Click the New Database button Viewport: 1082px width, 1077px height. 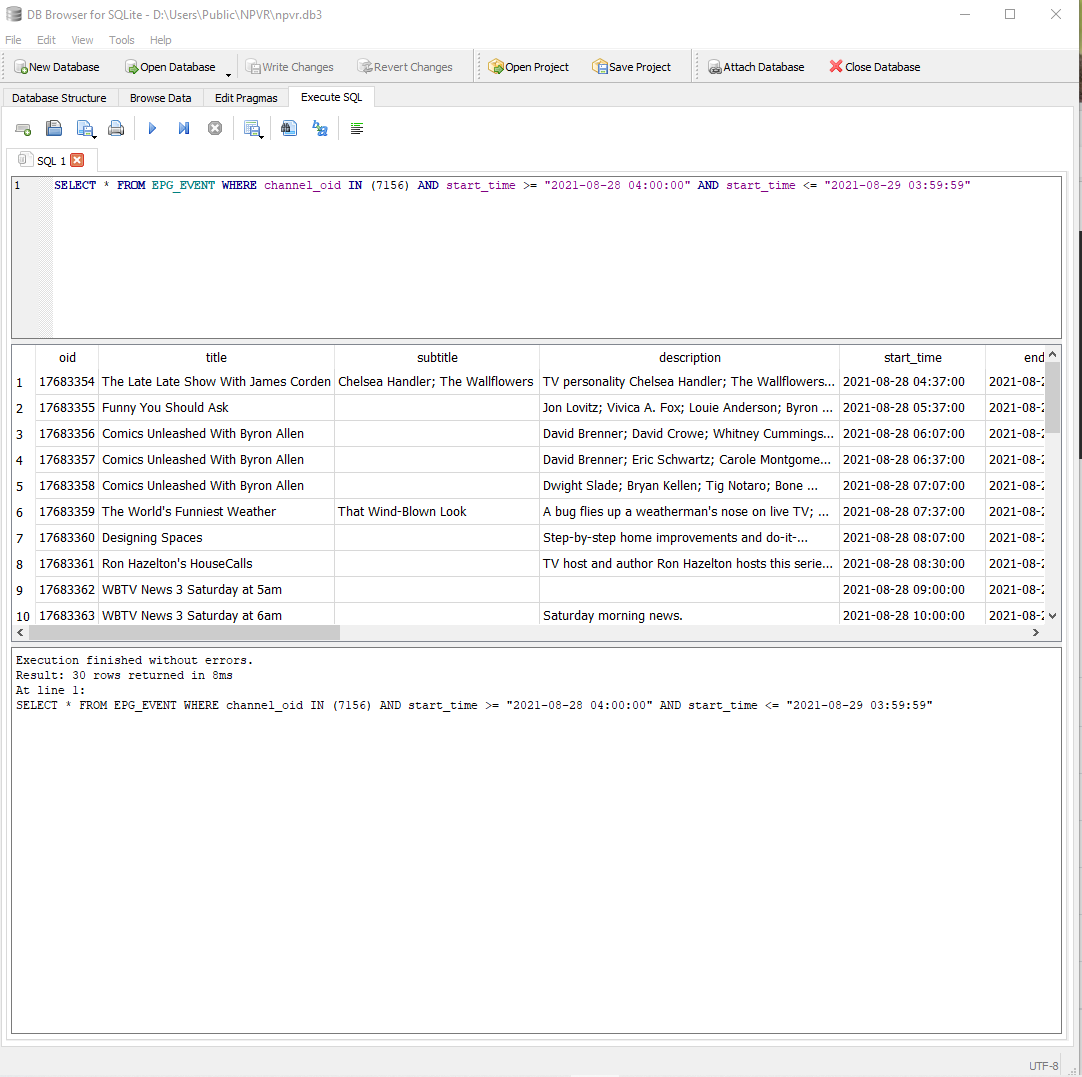57,66
